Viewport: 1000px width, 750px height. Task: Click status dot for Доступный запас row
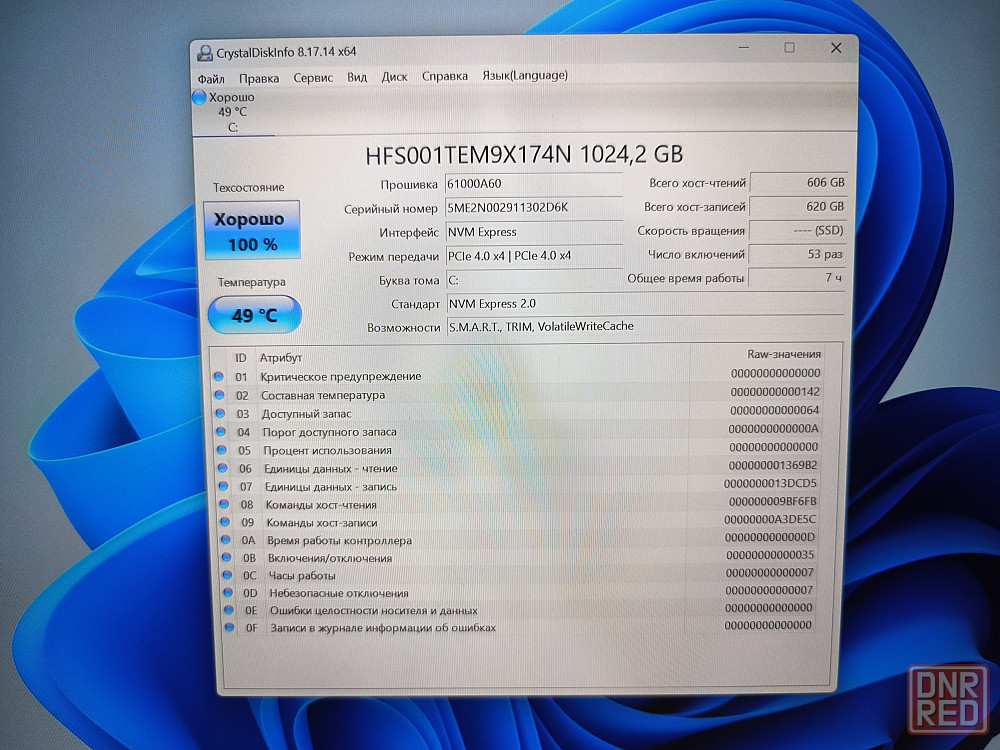click(220, 414)
